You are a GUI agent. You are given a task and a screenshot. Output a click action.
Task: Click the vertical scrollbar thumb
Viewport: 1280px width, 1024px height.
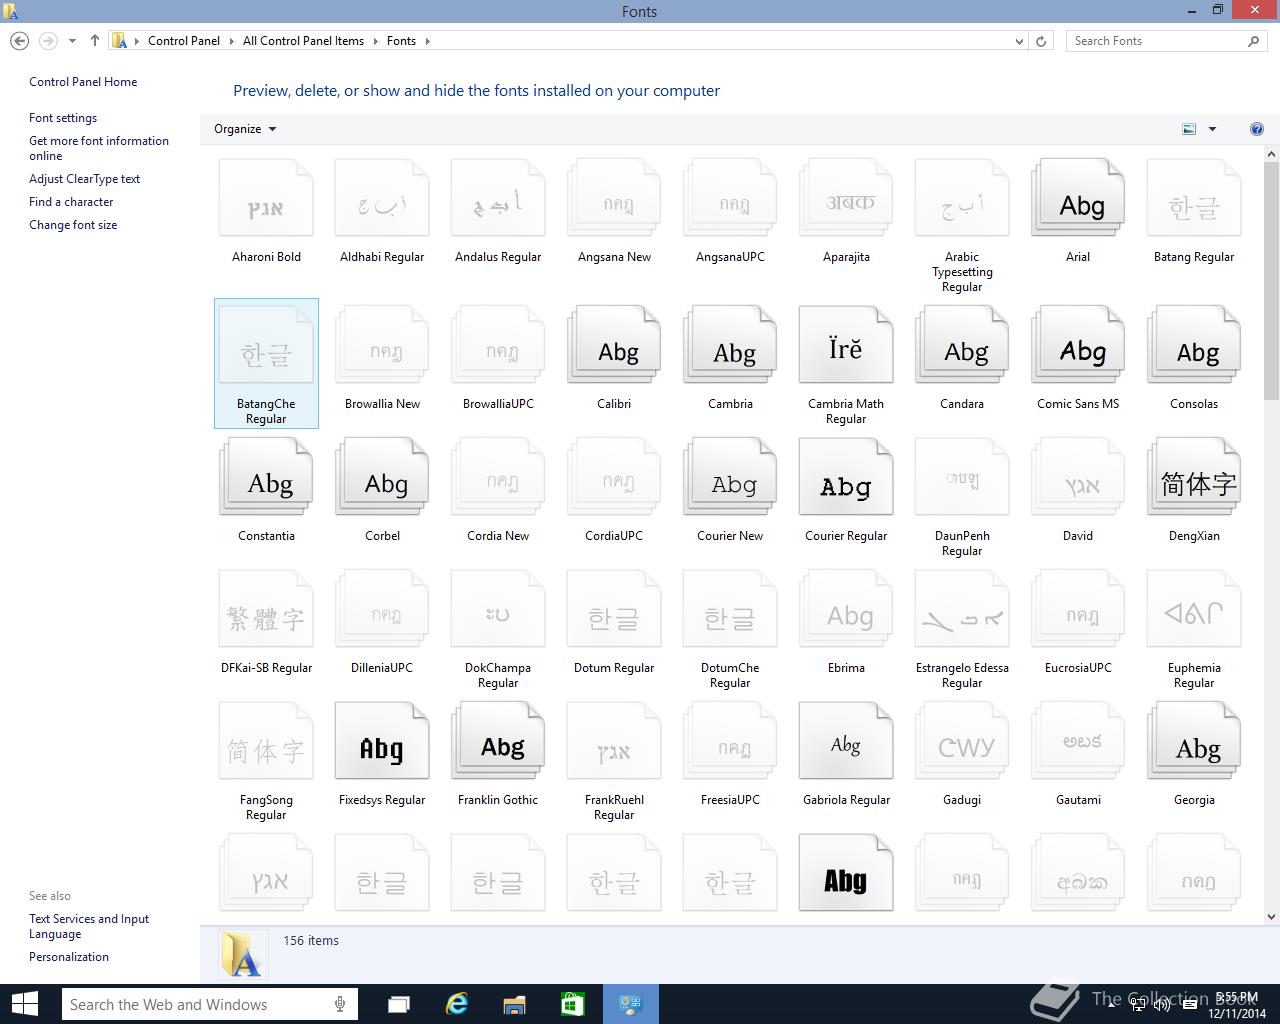(x=1271, y=280)
